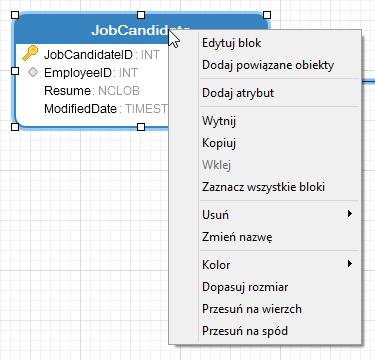
Task: Click the greyed-out Wklej entry
Action: tap(265, 165)
